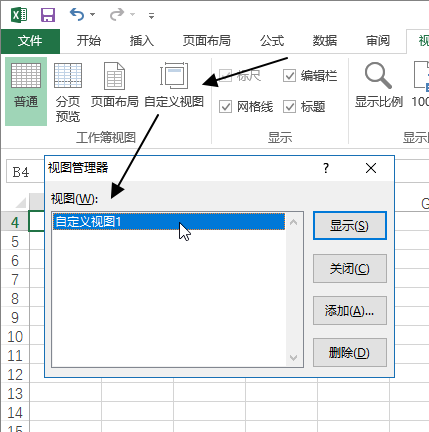Open the redo history dropdown arrow
The width and height of the screenshot is (429, 432).
click(133, 15)
